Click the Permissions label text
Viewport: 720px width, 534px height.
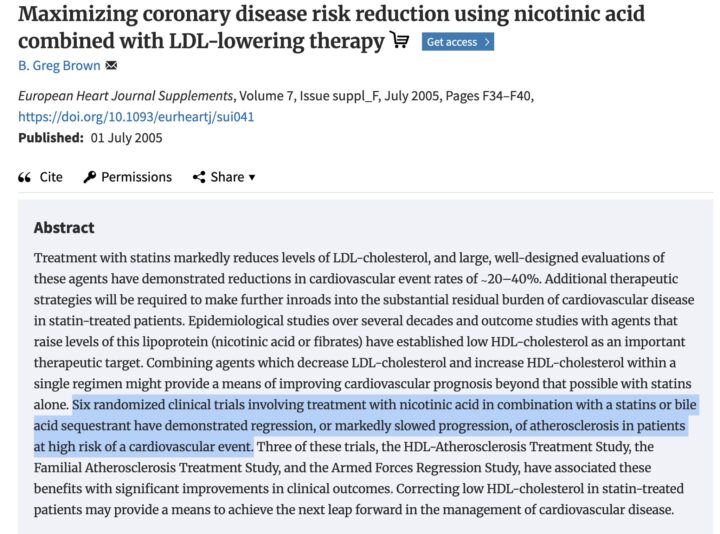coord(136,177)
